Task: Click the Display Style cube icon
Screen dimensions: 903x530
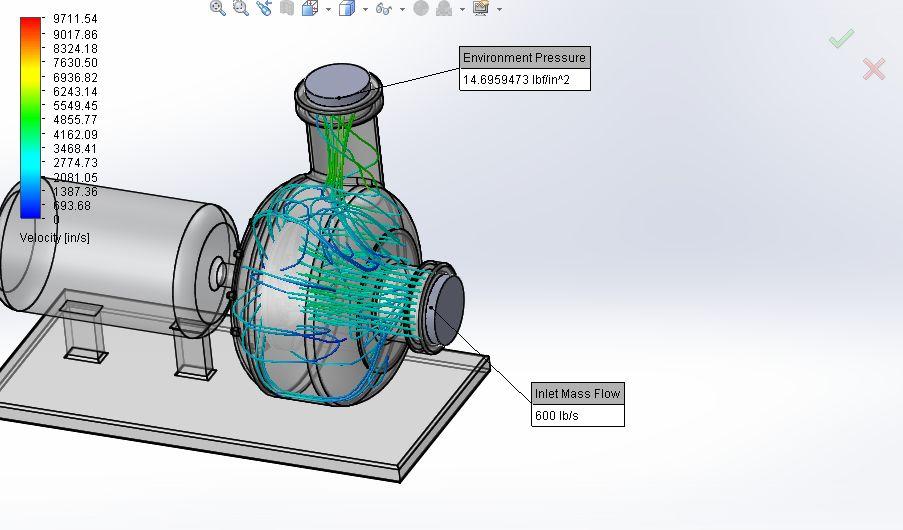Action: 346,8
